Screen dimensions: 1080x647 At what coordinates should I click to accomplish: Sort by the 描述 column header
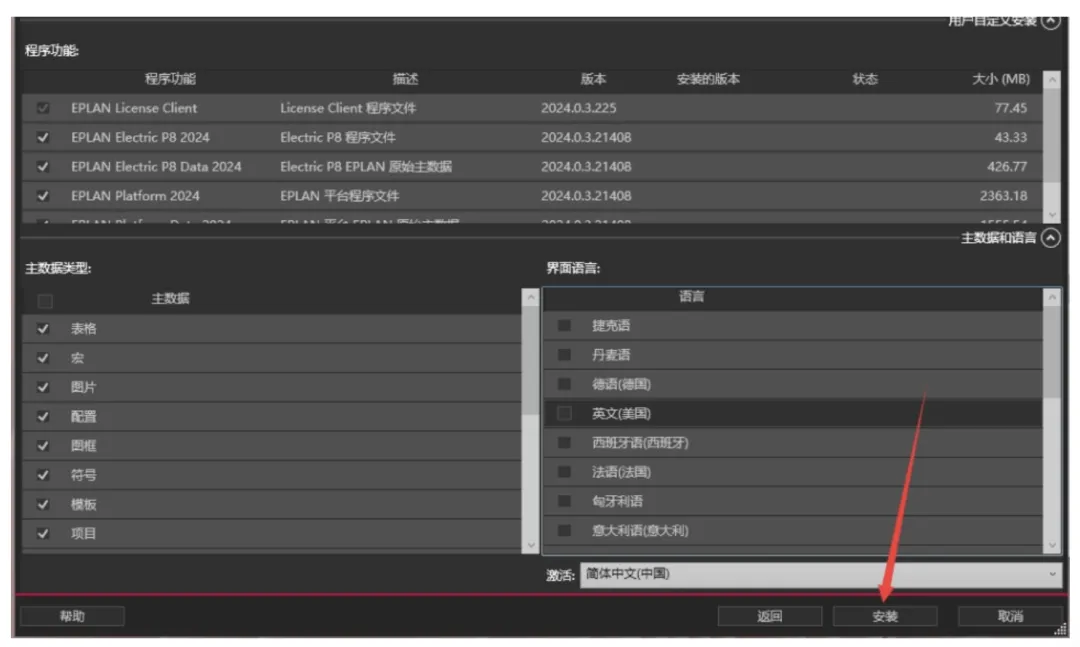(405, 79)
